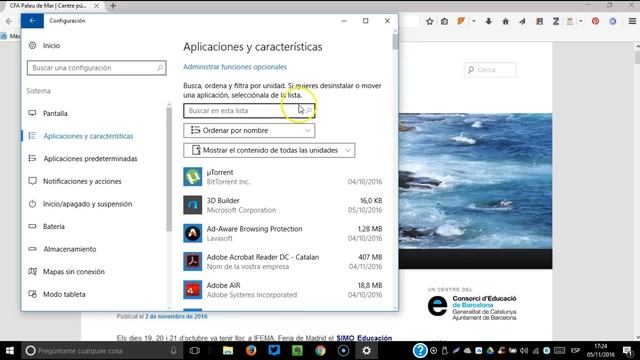Open a new tab in Firefox
This screenshot has height=360, width=640.
pyautogui.click(x=113, y=6)
